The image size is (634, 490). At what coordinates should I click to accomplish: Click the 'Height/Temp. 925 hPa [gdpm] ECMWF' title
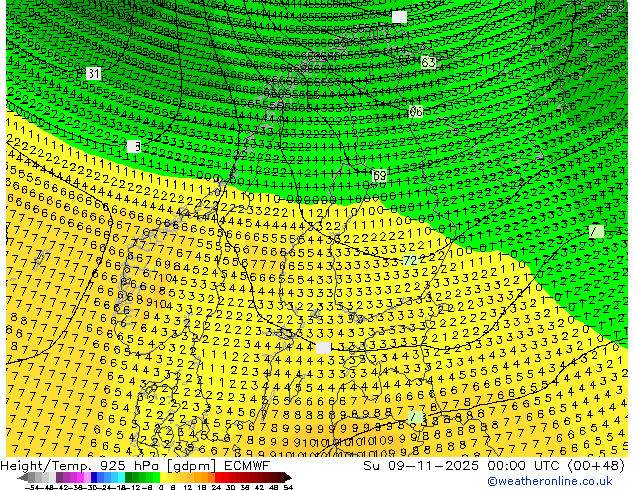click(x=135, y=466)
